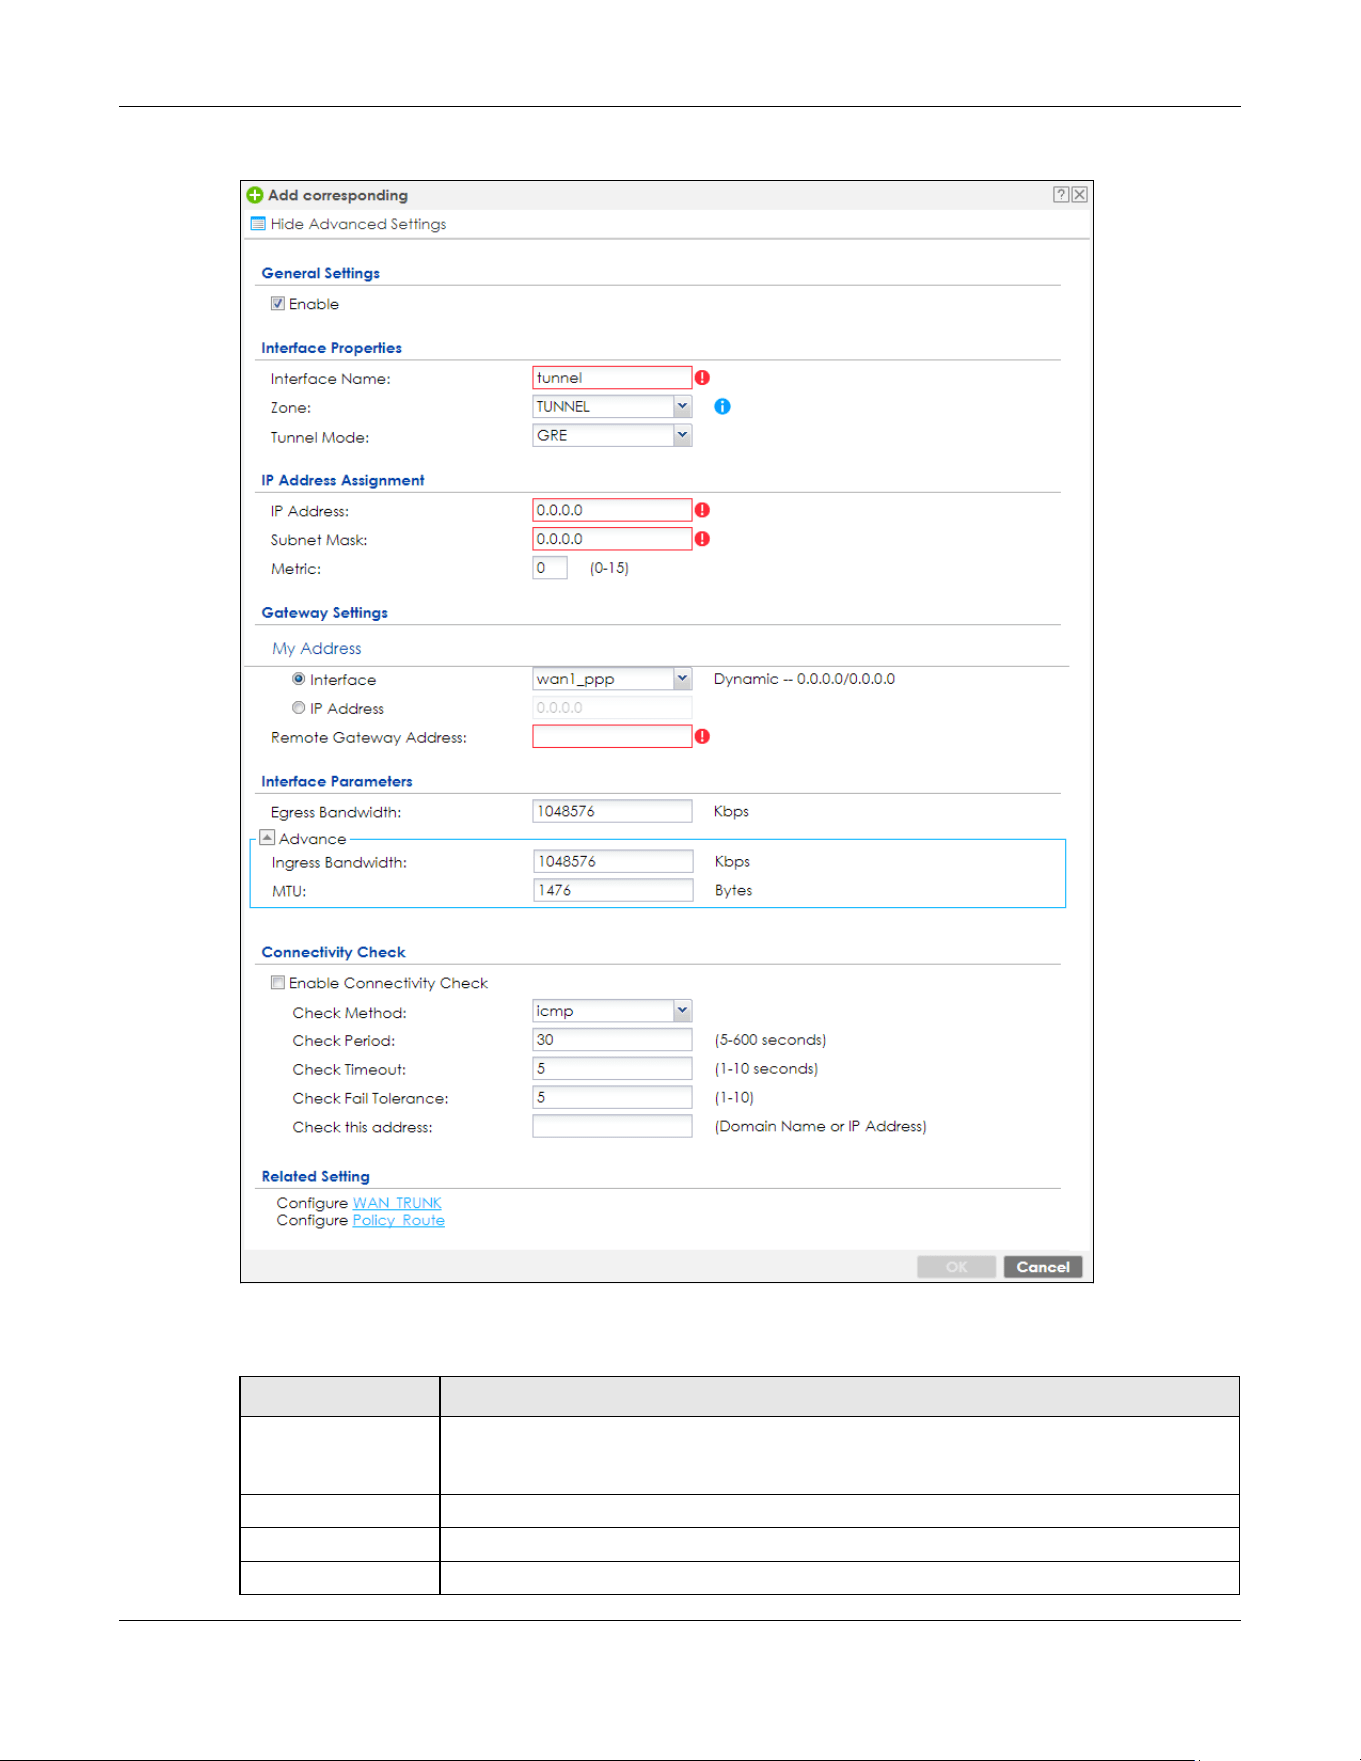Click the help question mark icon
Image resolution: width=1361 pixels, height=1761 pixels.
coord(1061,195)
